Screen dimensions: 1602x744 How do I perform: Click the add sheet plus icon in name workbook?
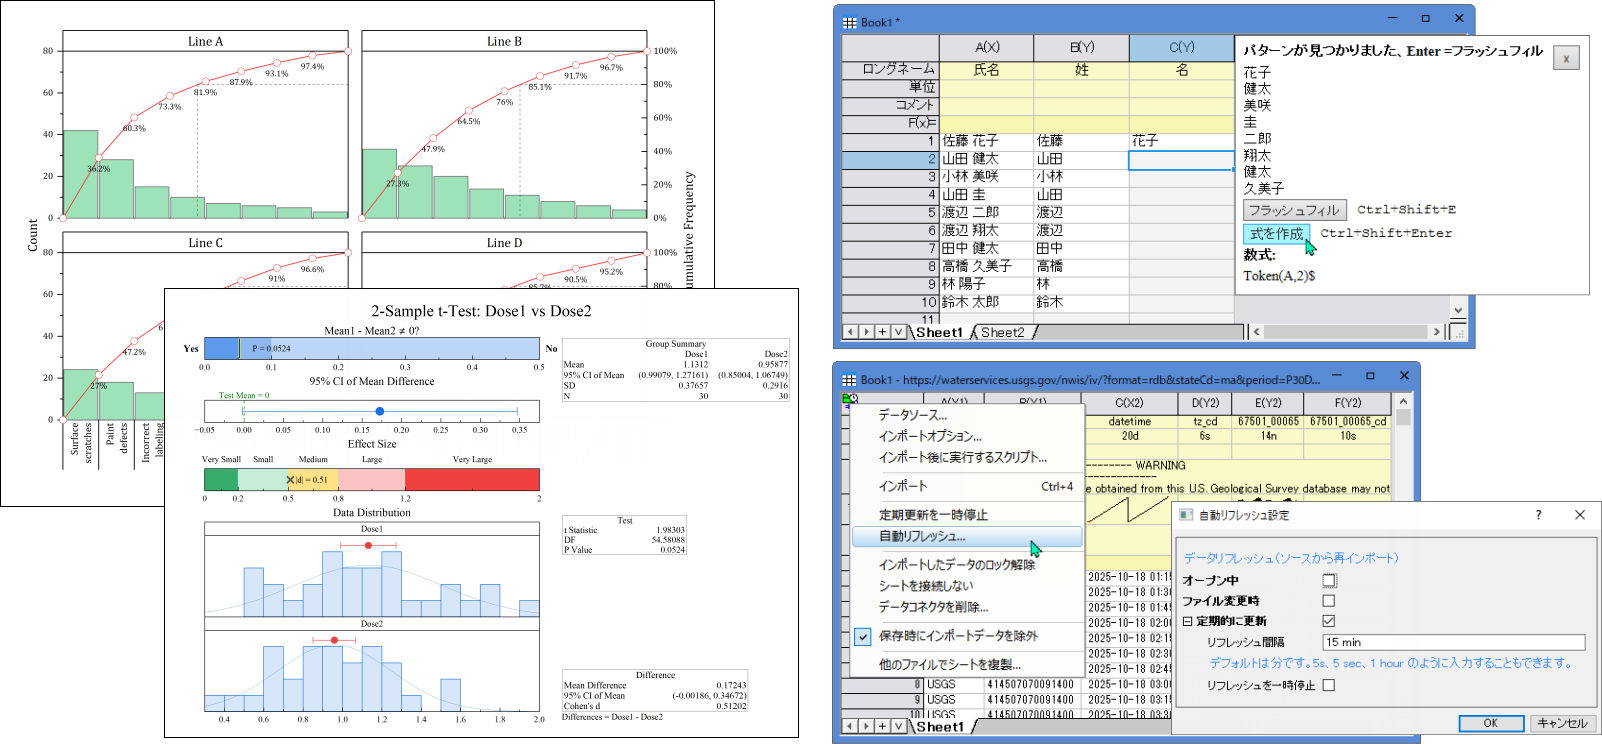point(882,332)
